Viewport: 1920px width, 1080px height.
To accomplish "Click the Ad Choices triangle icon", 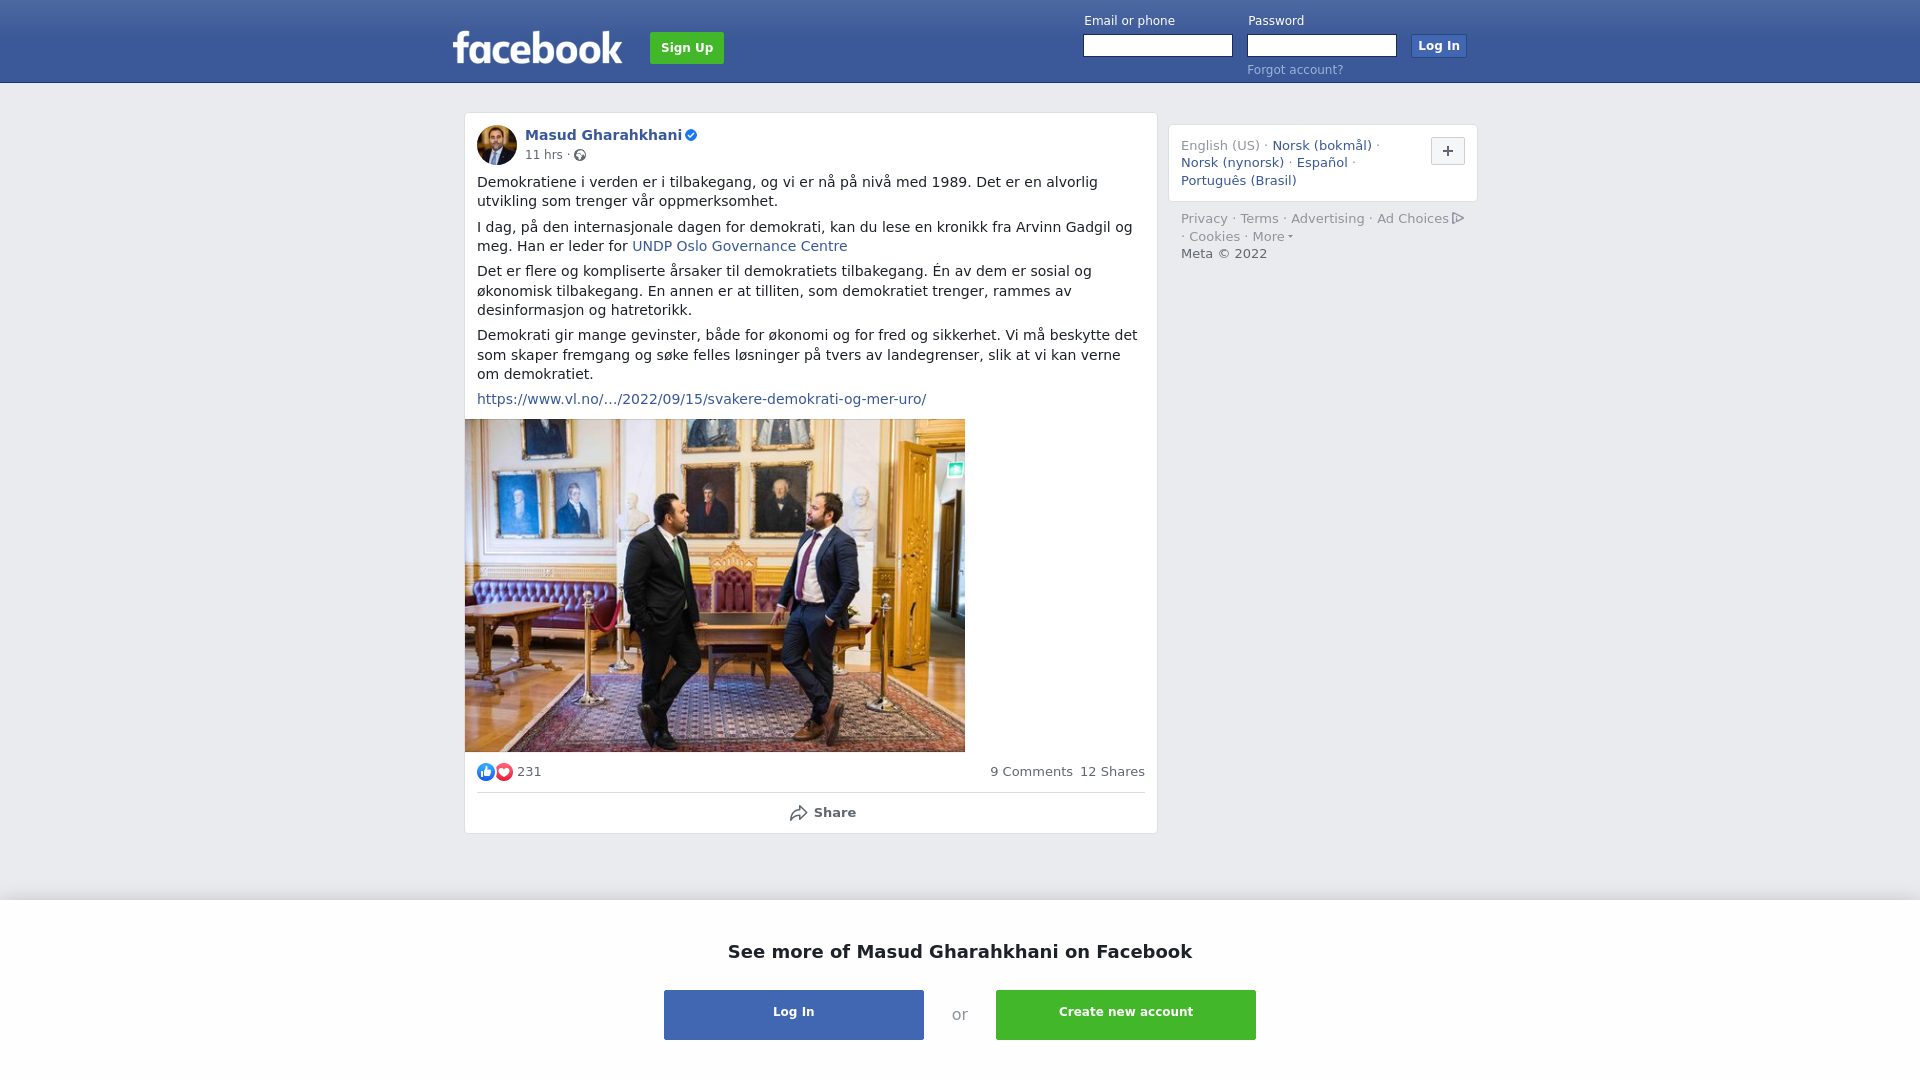I will tap(1458, 218).
